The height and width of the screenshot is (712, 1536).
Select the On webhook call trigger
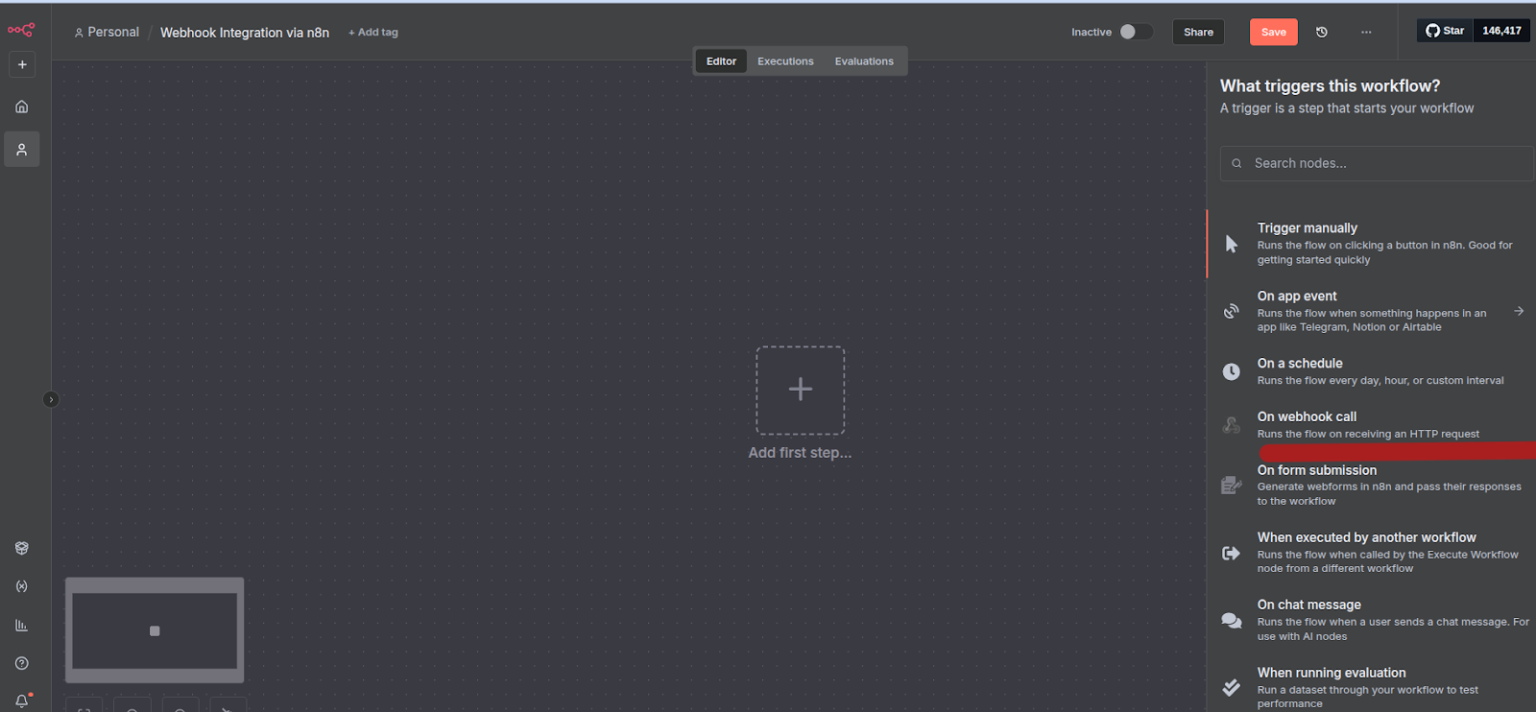tap(1371, 425)
